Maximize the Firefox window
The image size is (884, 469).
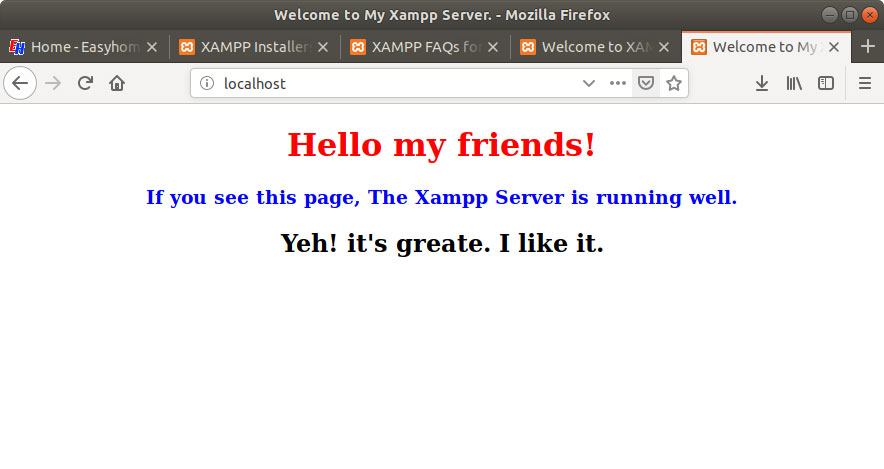pos(850,15)
